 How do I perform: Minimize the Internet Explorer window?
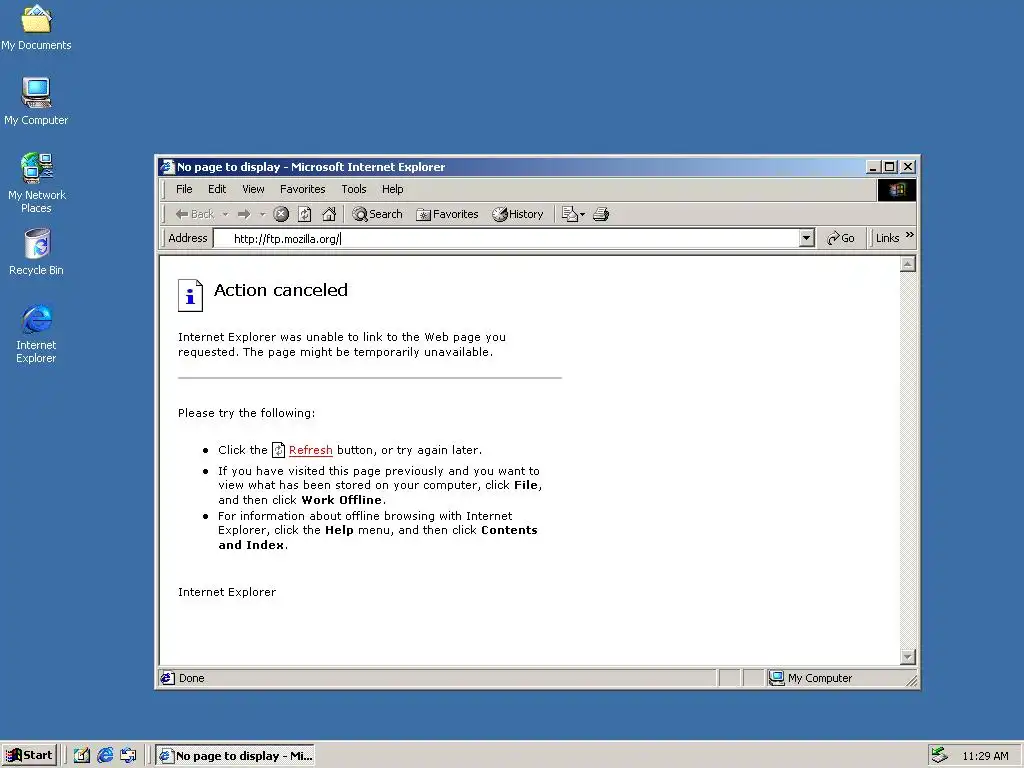pos(872,167)
